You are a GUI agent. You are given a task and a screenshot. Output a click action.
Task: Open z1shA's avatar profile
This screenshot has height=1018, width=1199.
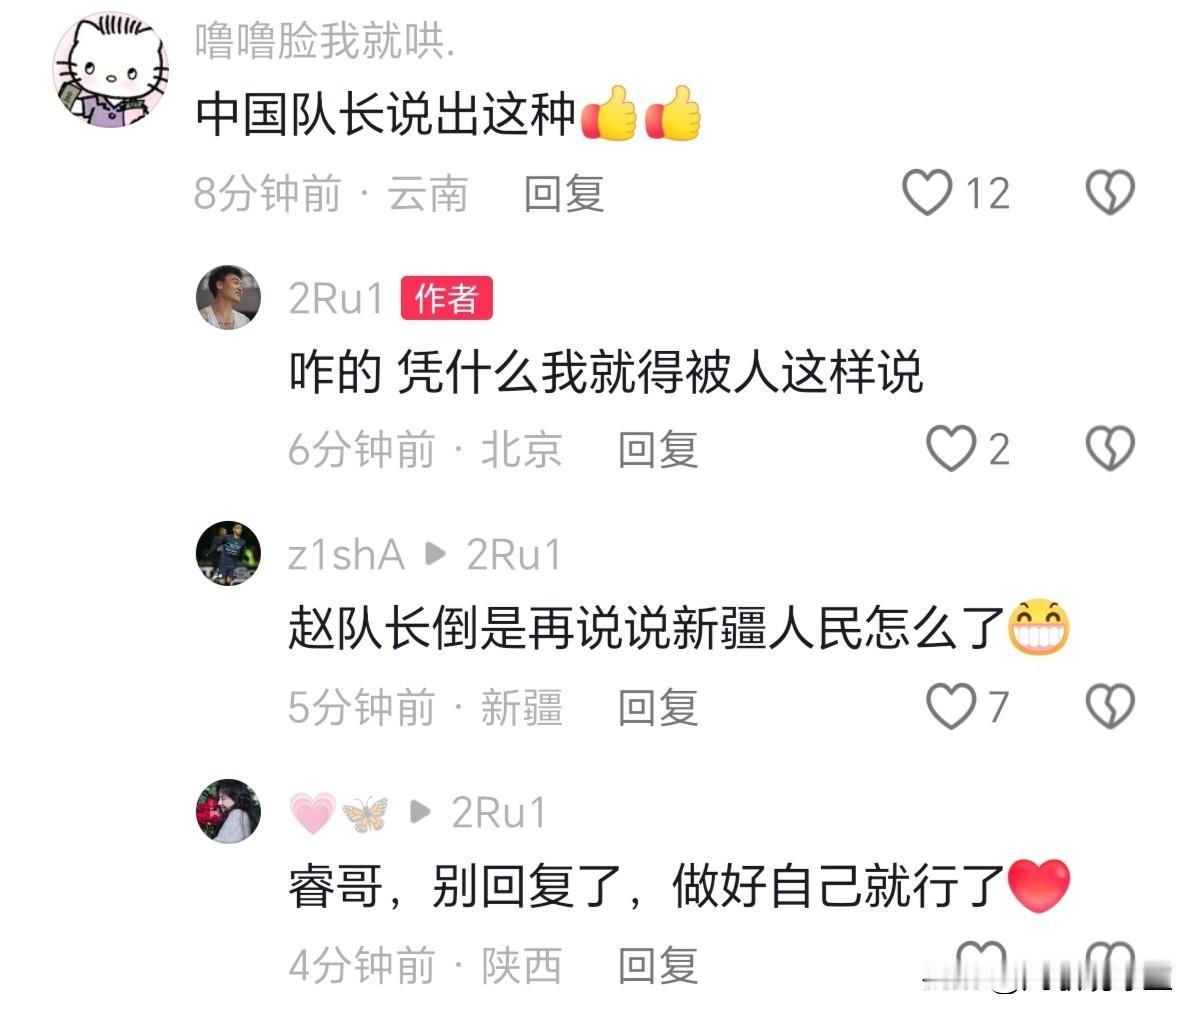228,554
